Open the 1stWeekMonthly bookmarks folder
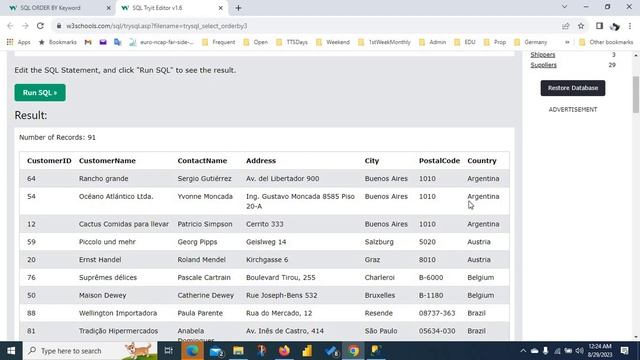Image resolution: width=640 pixels, height=360 pixels. (384, 42)
